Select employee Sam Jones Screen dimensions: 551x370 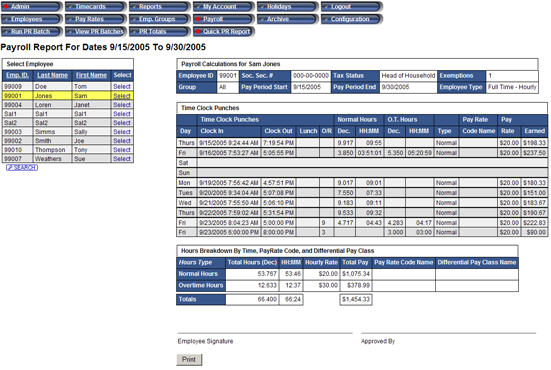coord(122,96)
